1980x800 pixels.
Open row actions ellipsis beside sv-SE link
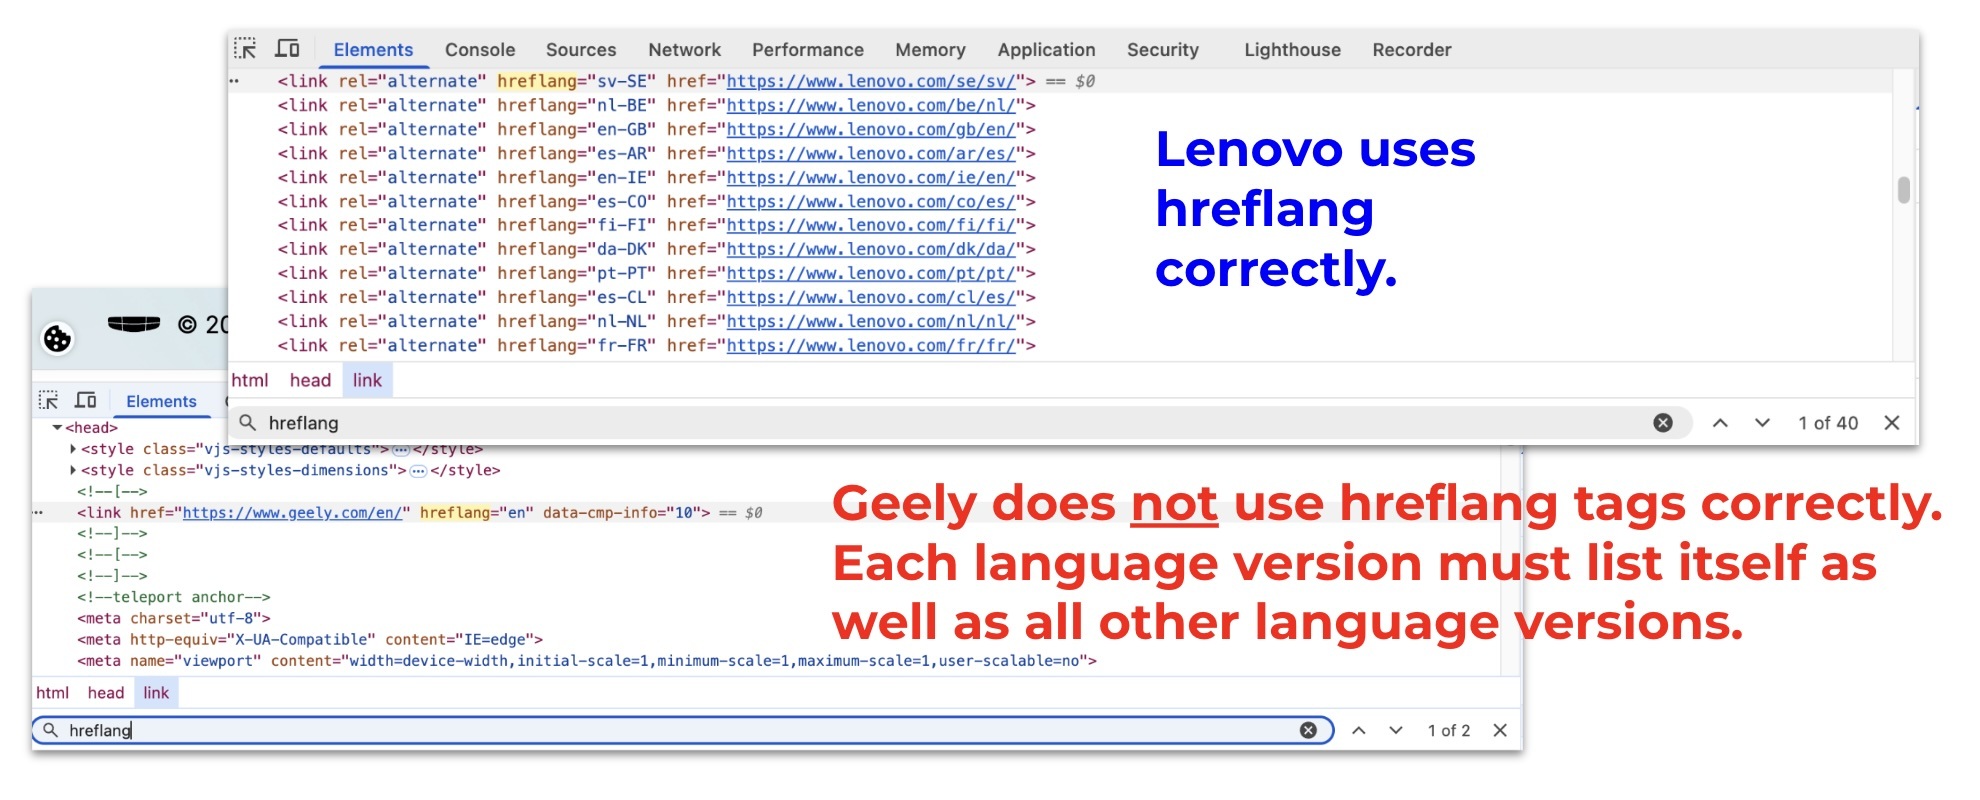(x=235, y=81)
